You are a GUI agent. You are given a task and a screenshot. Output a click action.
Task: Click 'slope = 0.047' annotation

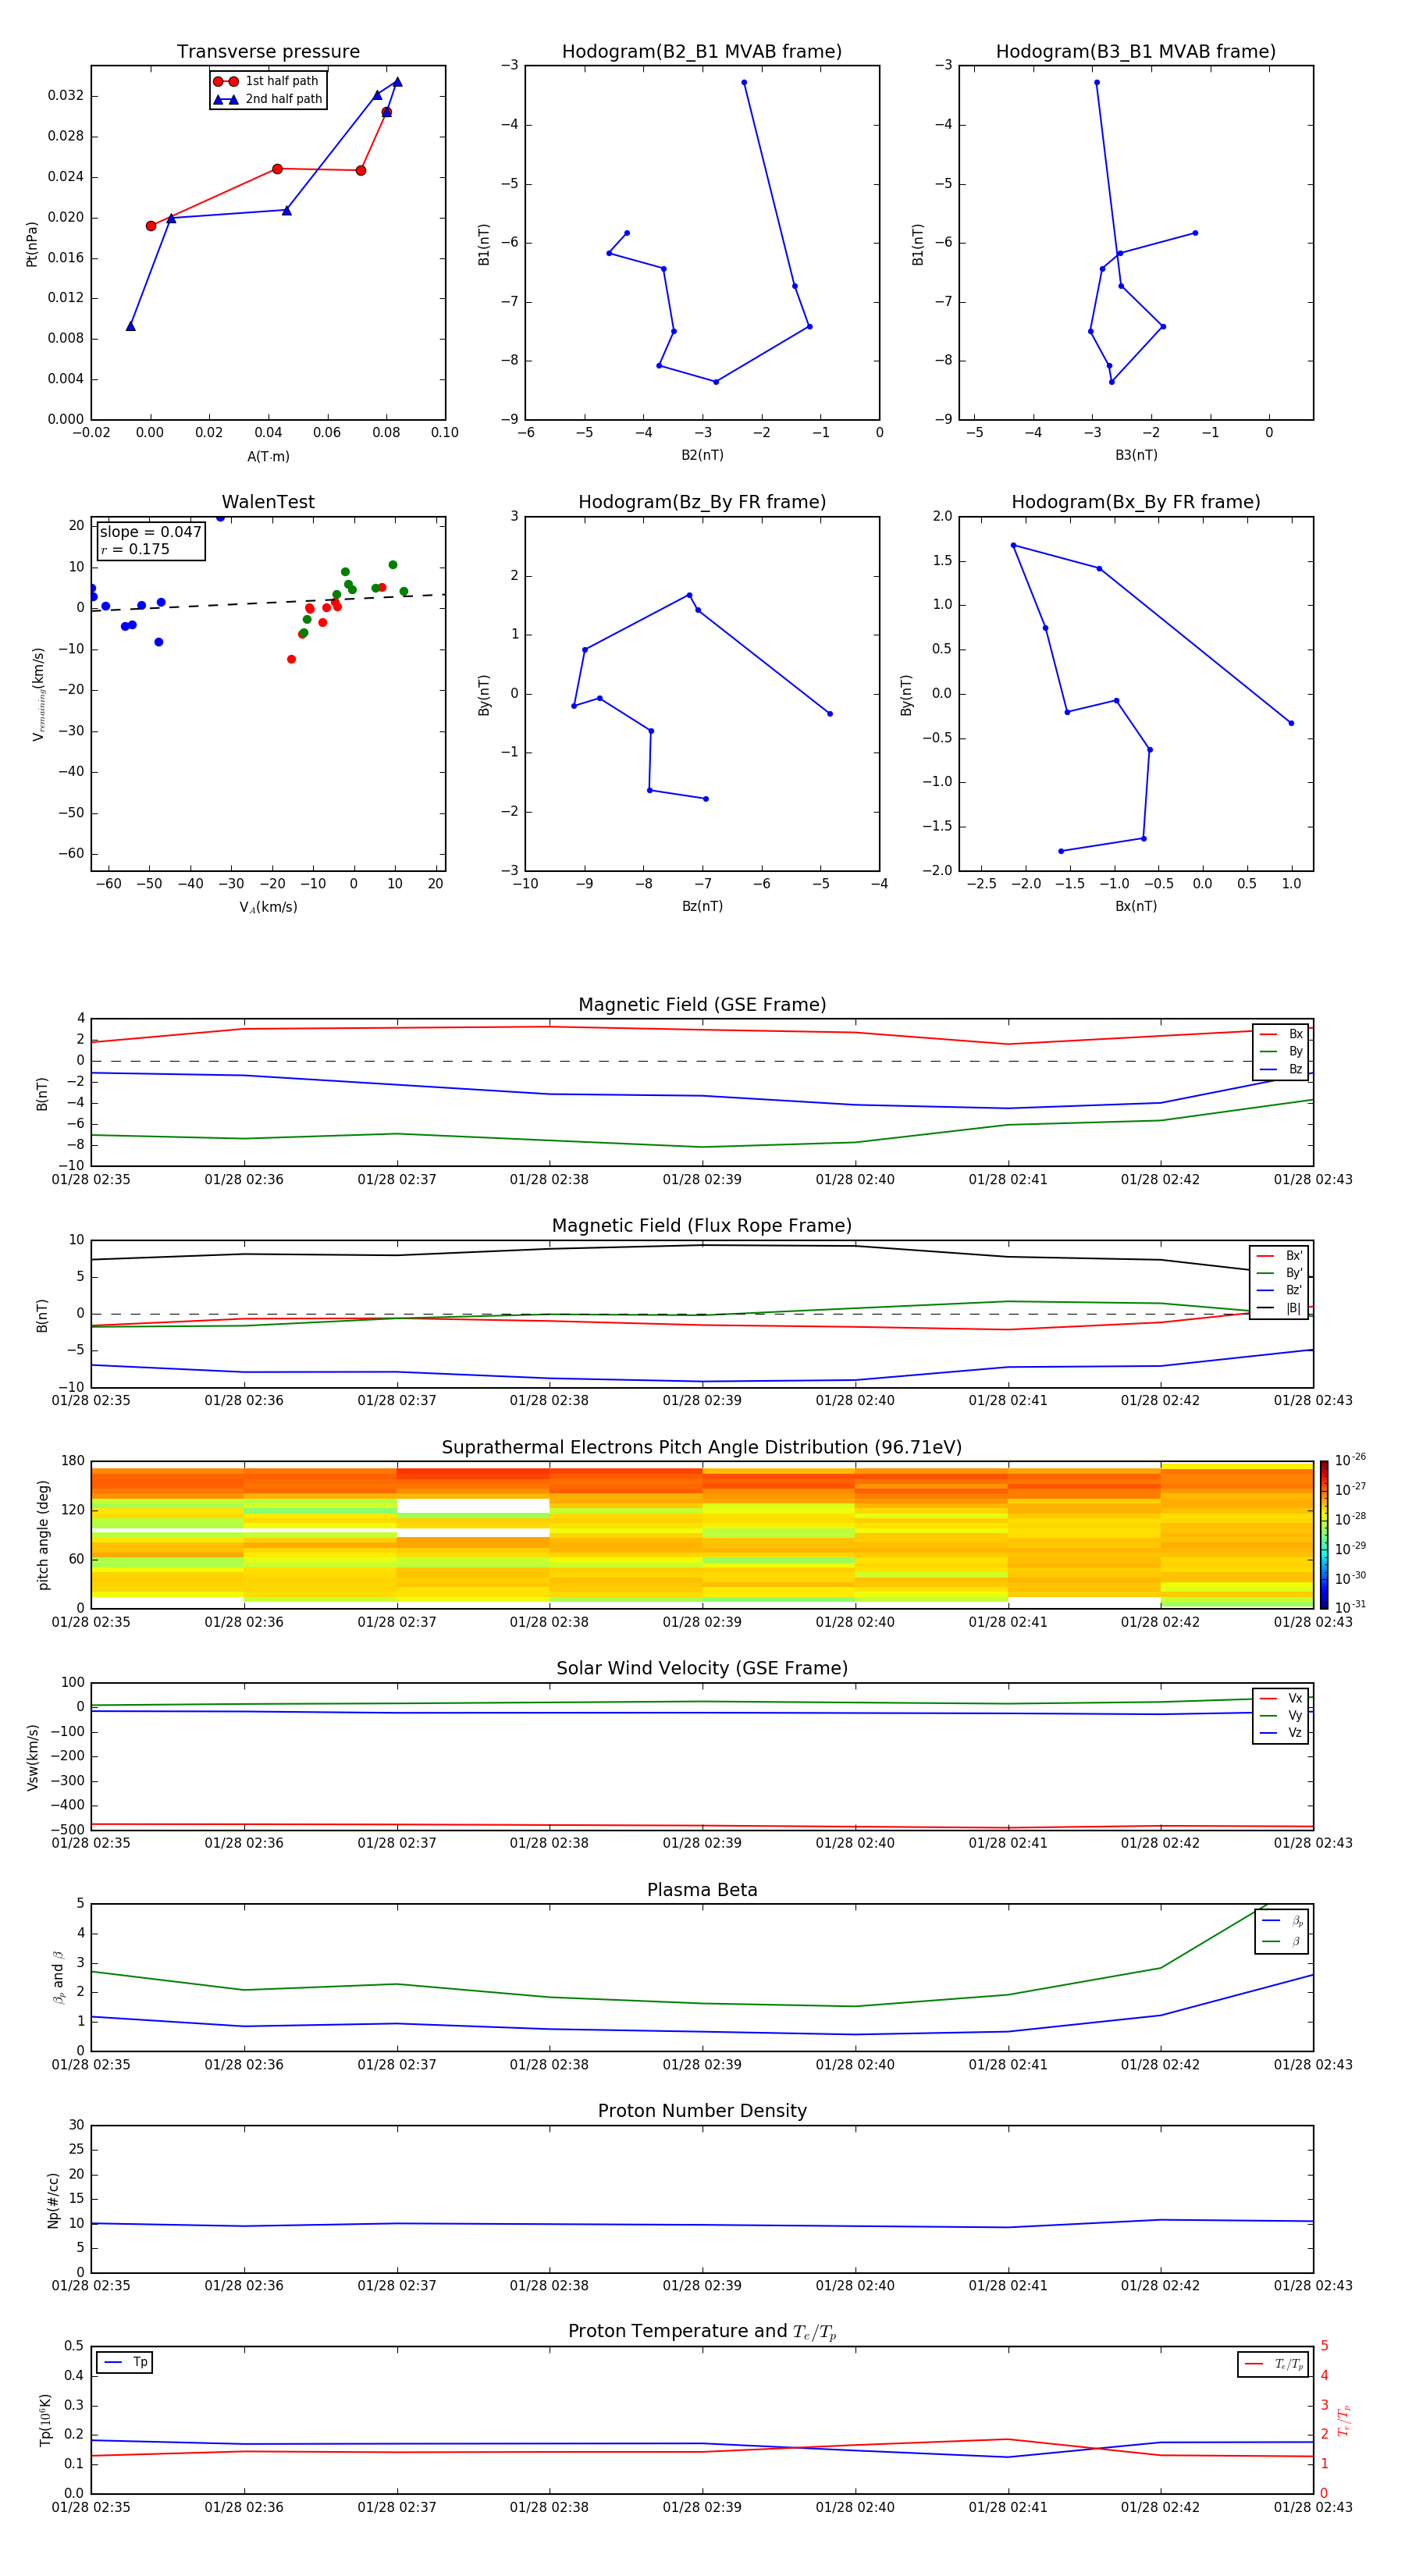coord(150,532)
